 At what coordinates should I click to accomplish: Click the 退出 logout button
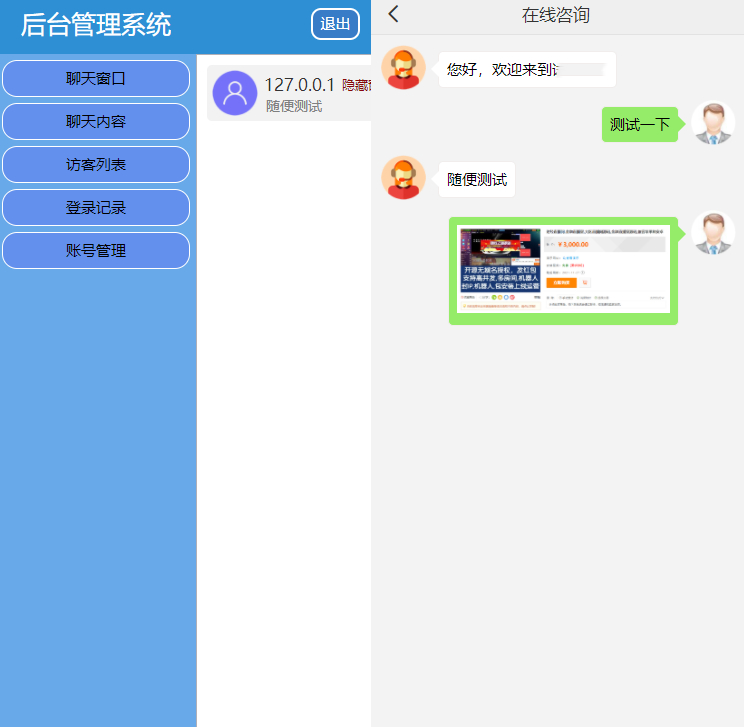(x=335, y=24)
